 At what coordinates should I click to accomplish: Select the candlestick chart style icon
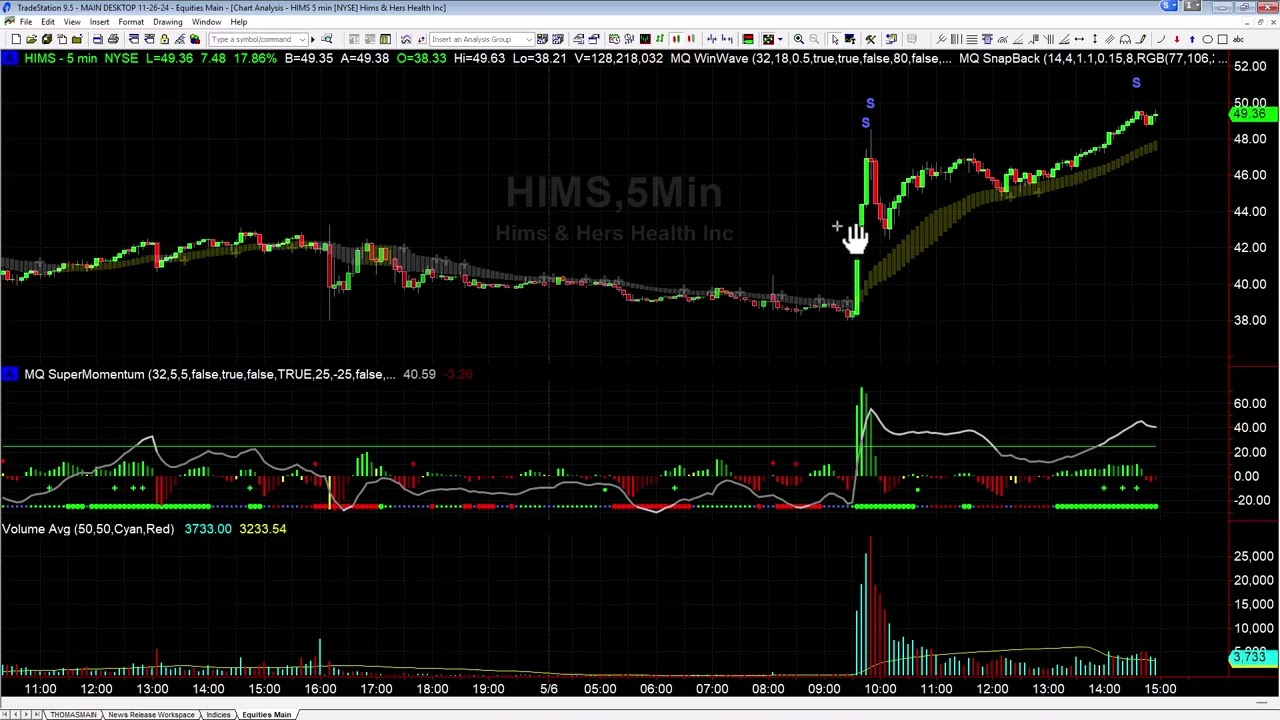click(x=676, y=39)
